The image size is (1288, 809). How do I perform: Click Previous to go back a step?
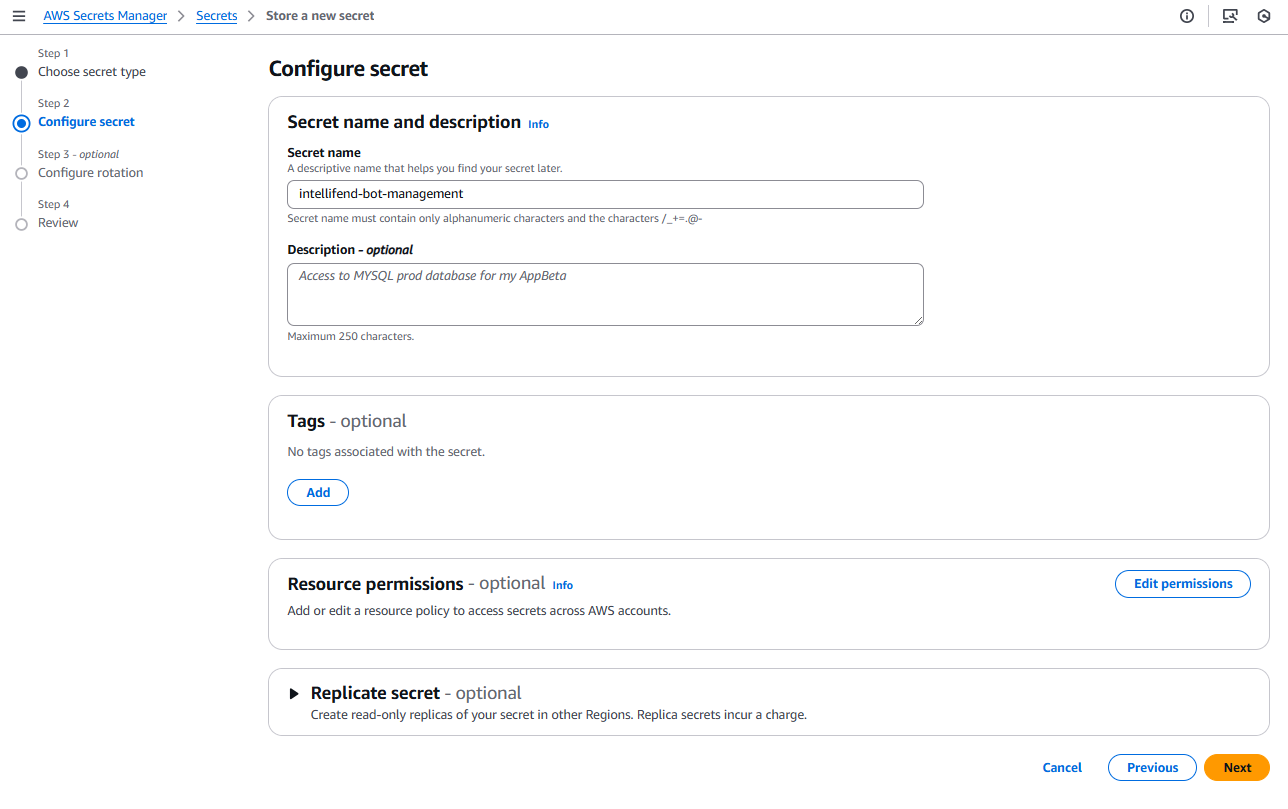click(1151, 767)
